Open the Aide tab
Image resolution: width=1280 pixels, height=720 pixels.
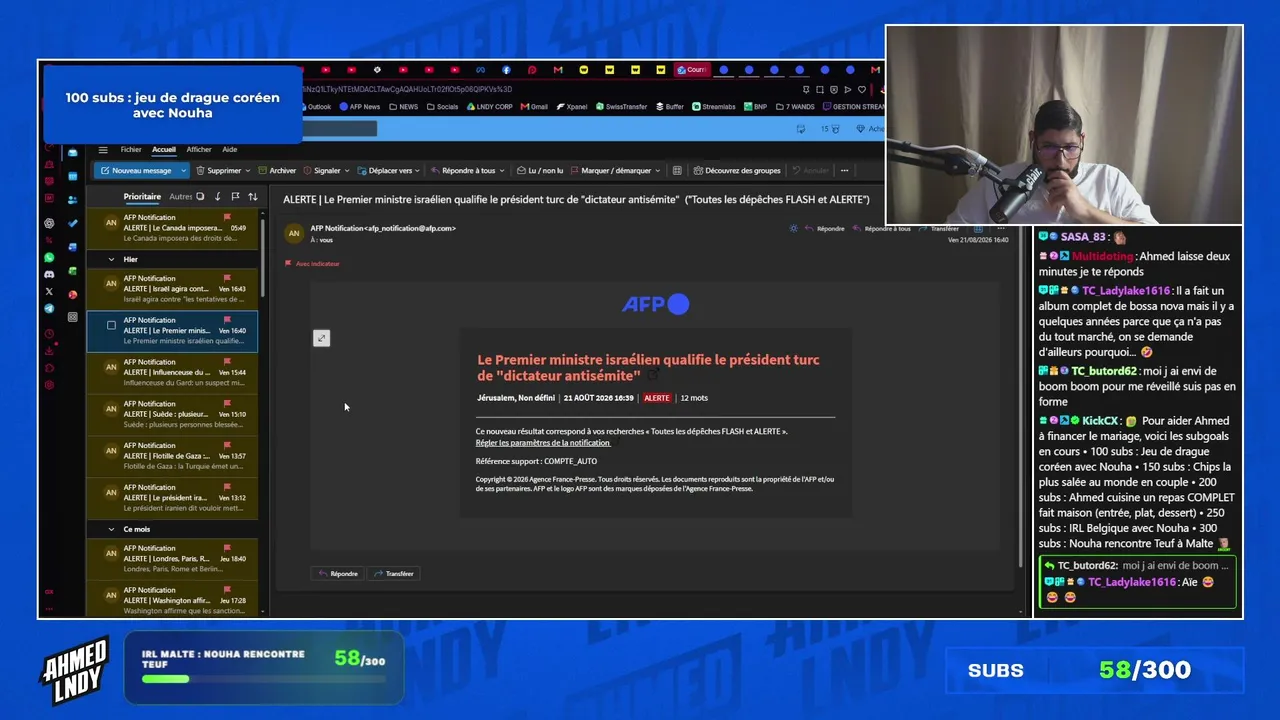tap(230, 150)
